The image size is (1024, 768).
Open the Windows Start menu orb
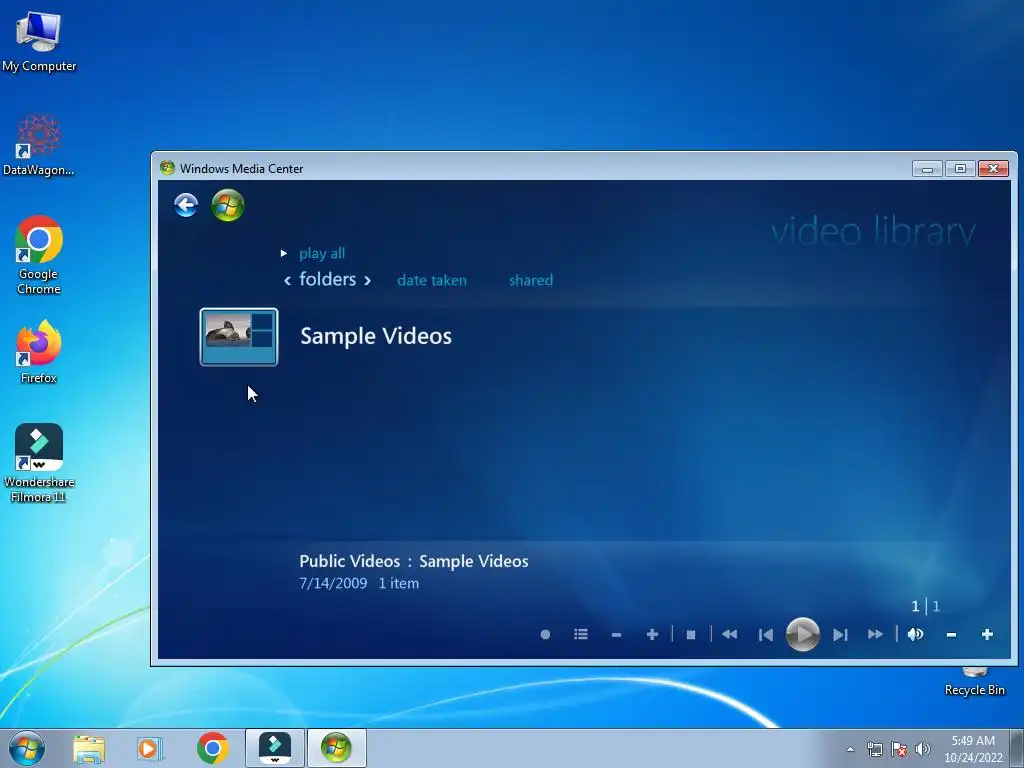click(x=27, y=748)
